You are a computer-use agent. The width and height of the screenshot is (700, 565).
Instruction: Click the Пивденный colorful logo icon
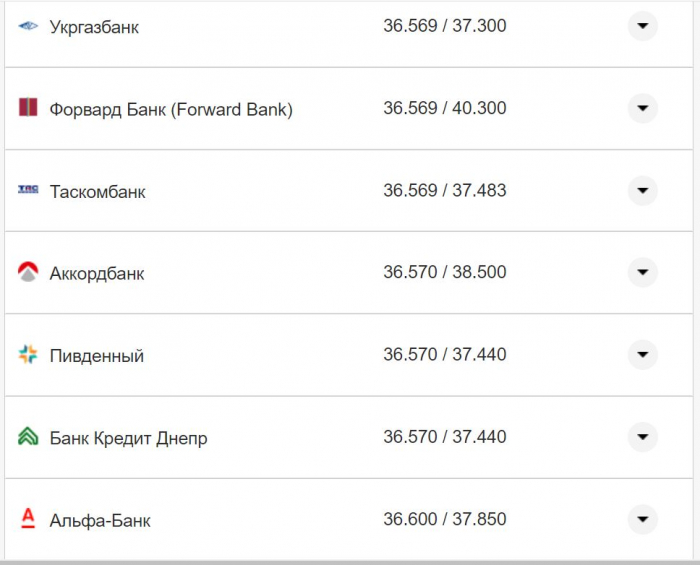point(28,354)
